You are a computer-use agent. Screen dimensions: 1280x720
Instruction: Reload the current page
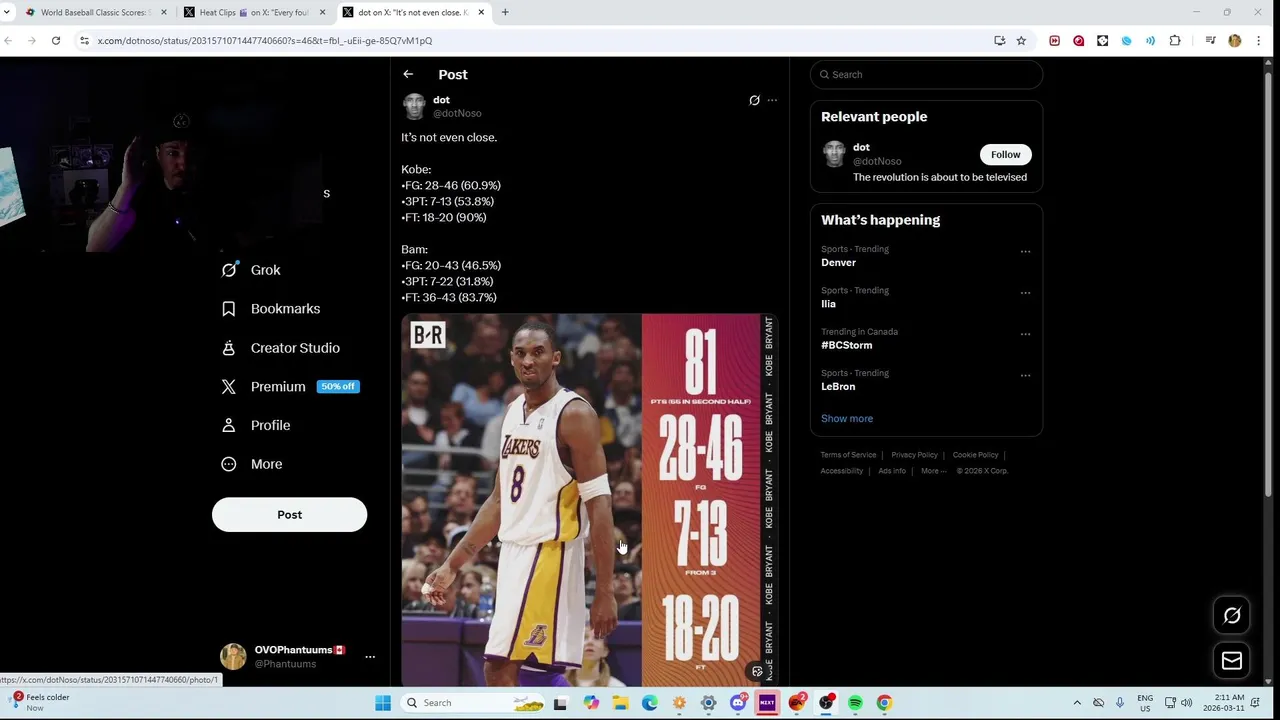click(x=56, y=41)
